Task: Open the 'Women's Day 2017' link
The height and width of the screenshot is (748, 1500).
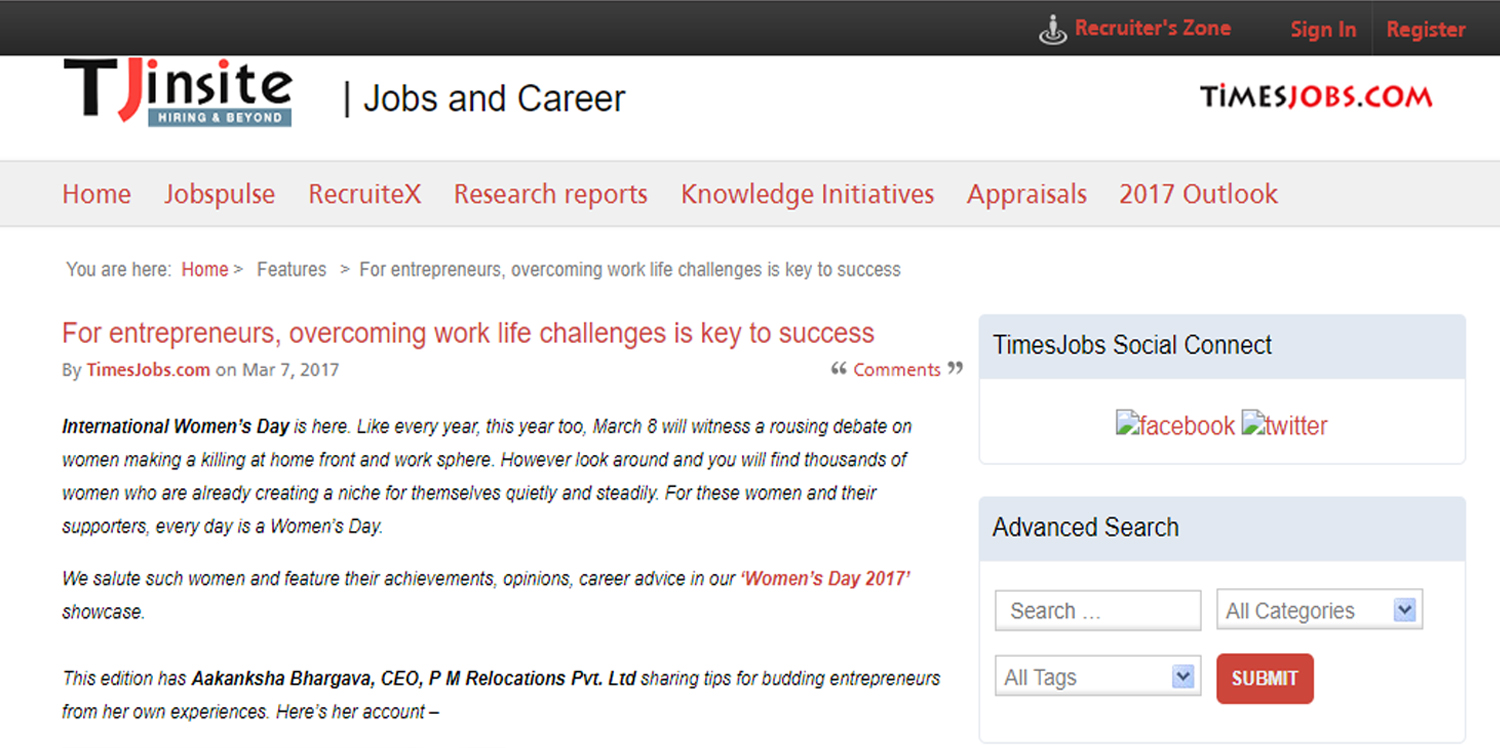Action: click(825, 579)
